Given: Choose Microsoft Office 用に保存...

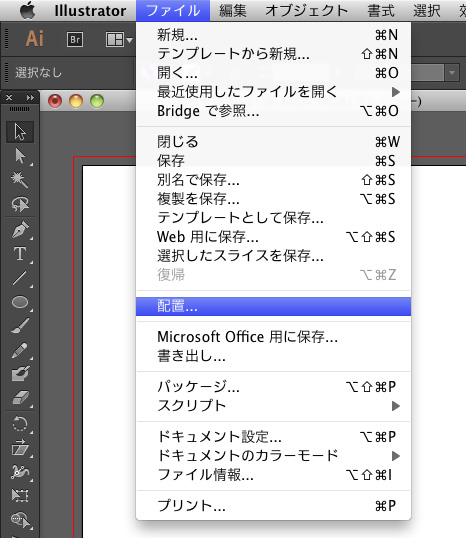Looking at the screenshot, I should point(273,337).
